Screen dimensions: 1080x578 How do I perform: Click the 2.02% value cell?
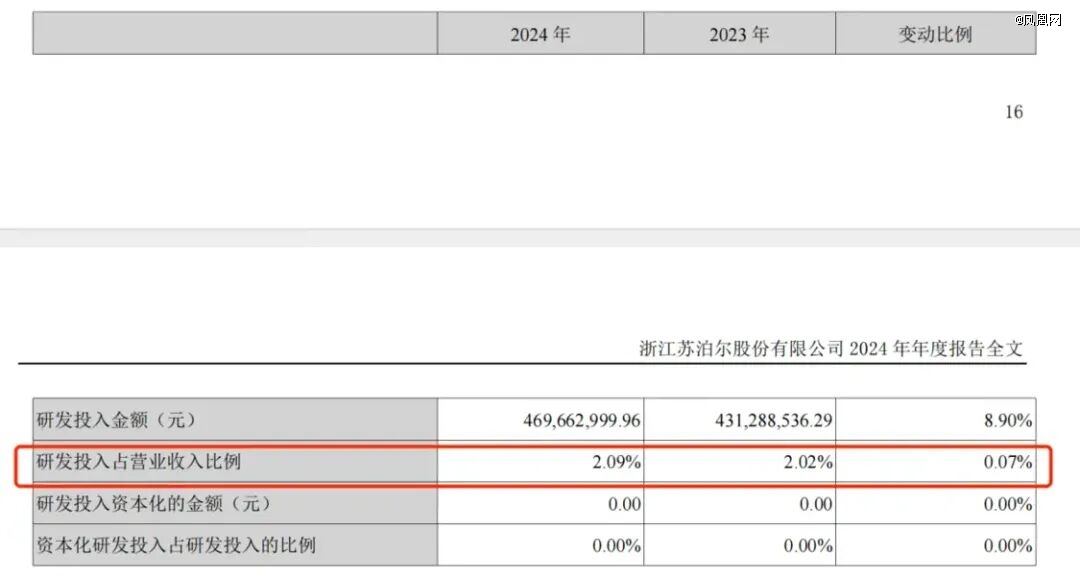tap(808, 463)
